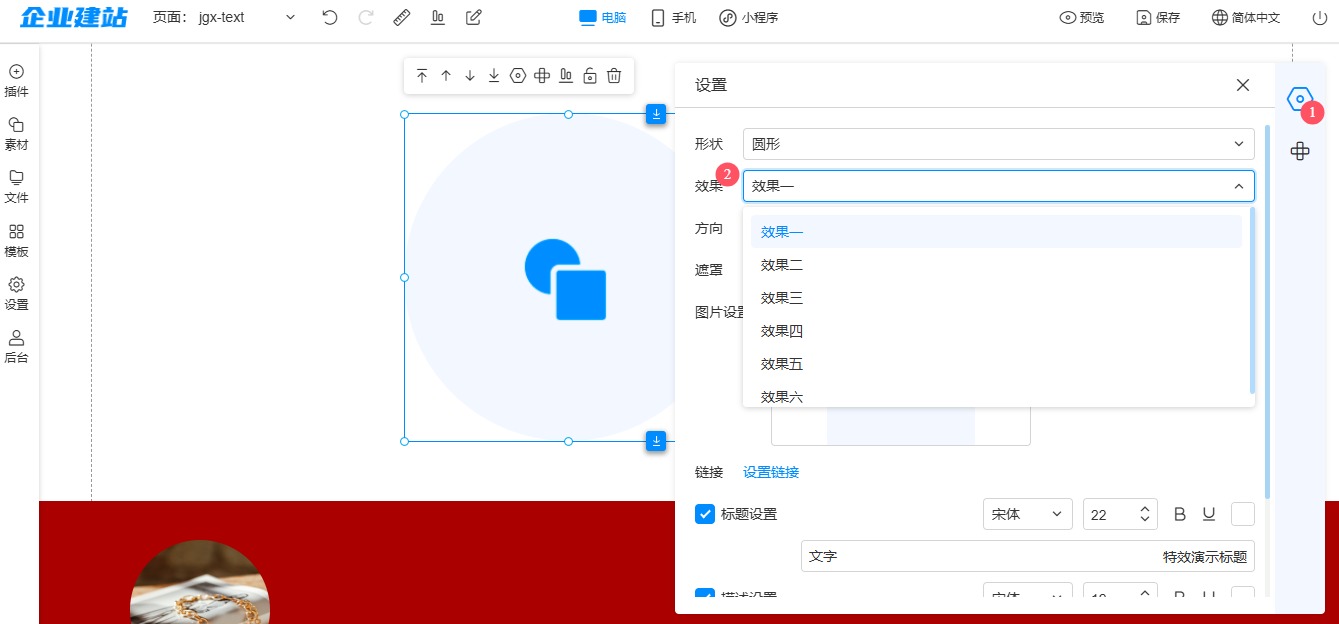Viewport: 1339px width, 624px height.
Task: Open the title color swatch
Action: pos(1243,514)
